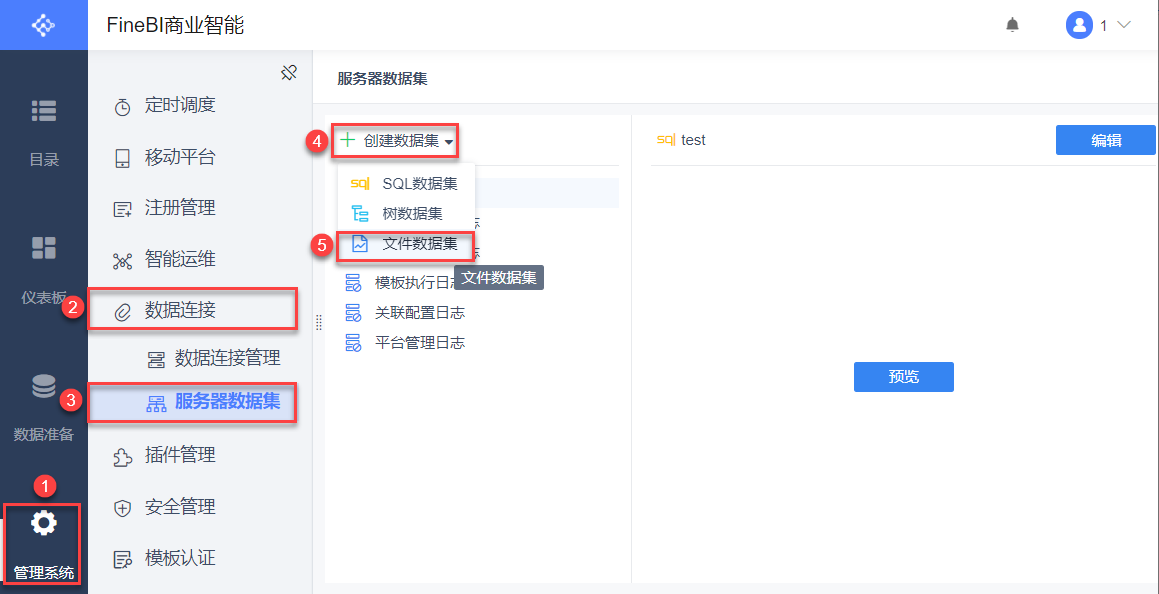Select 平台管理日志 dataset in the list

click(x=419, y=342)
